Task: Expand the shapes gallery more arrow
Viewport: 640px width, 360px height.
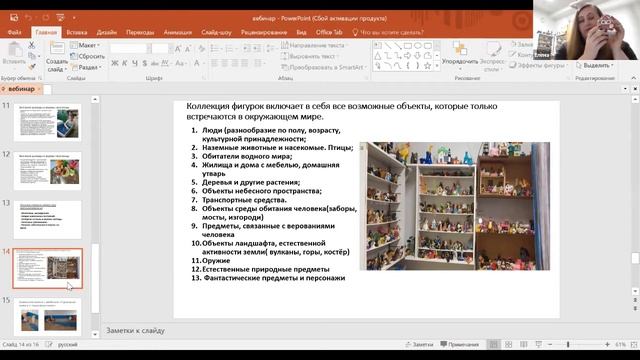Action: 437,65
